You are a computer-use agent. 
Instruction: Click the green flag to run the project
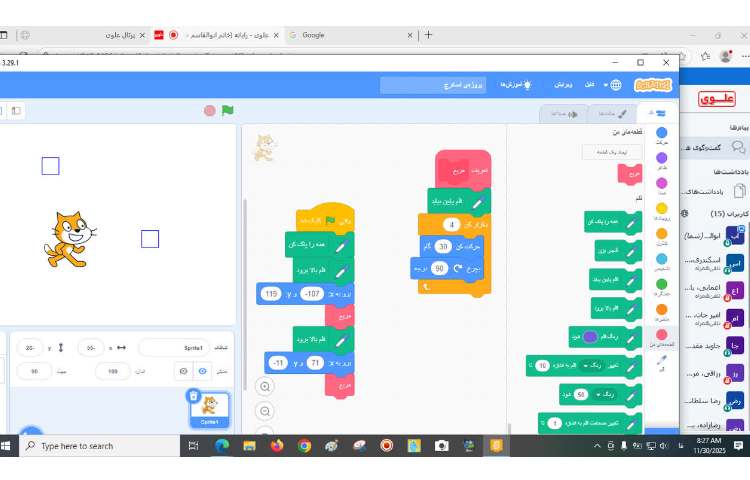228,110
